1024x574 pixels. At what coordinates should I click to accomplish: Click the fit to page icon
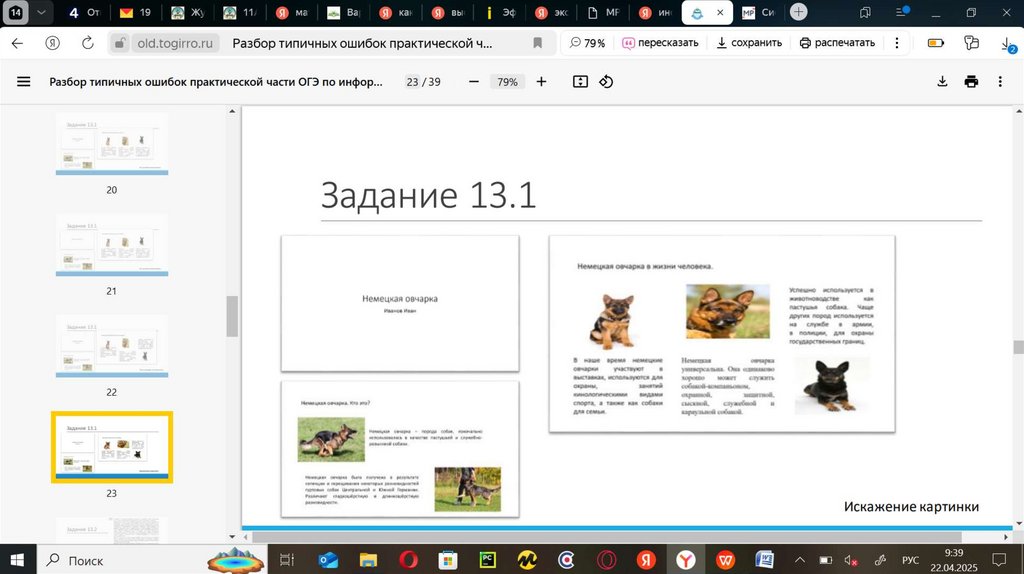(580, 82)
